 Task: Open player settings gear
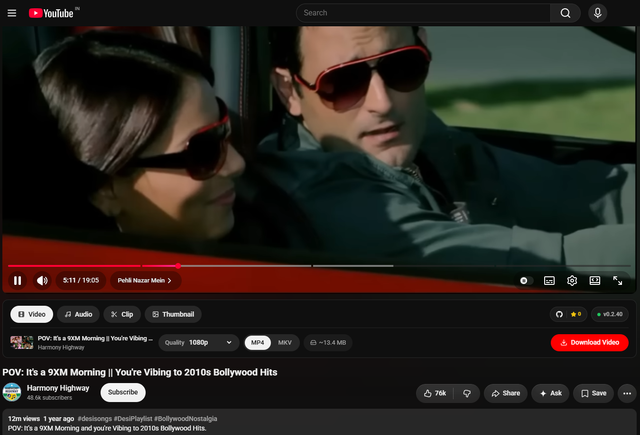click(572, 281)
